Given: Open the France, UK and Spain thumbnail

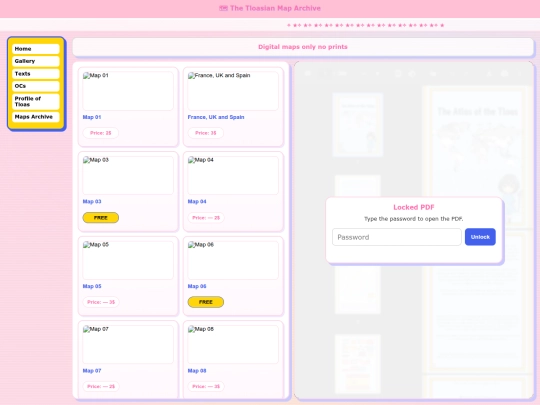Looking at the screenshot, I should (x=233, y=91).
